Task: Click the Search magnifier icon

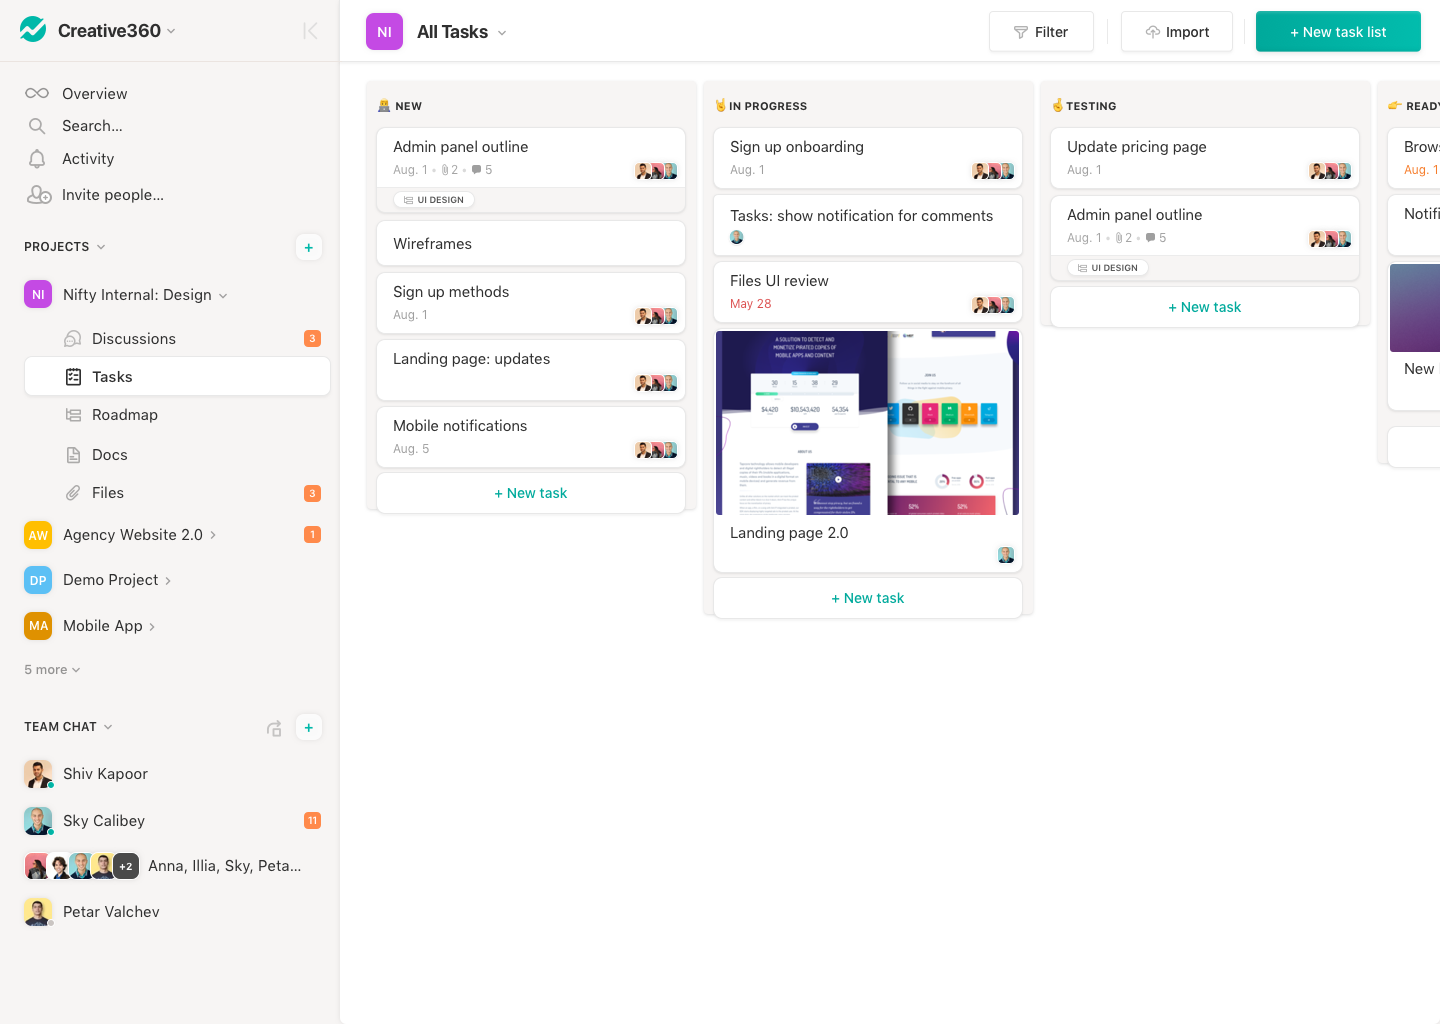Action: click(37, 126)
